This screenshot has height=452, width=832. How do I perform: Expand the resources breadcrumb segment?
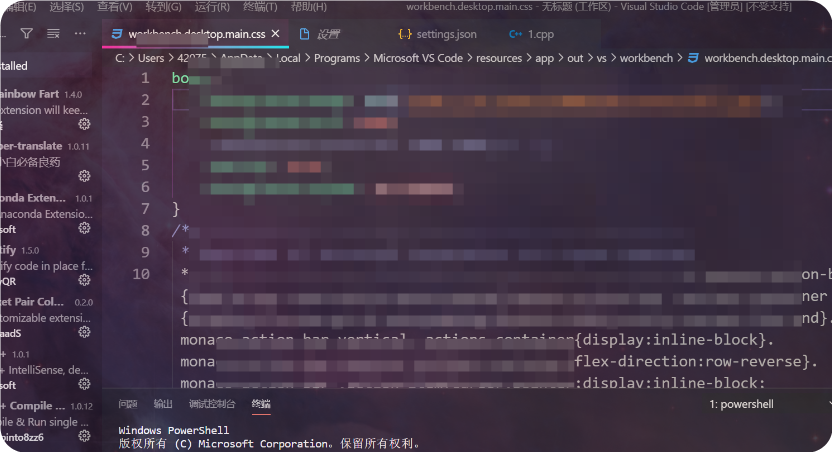497,58
